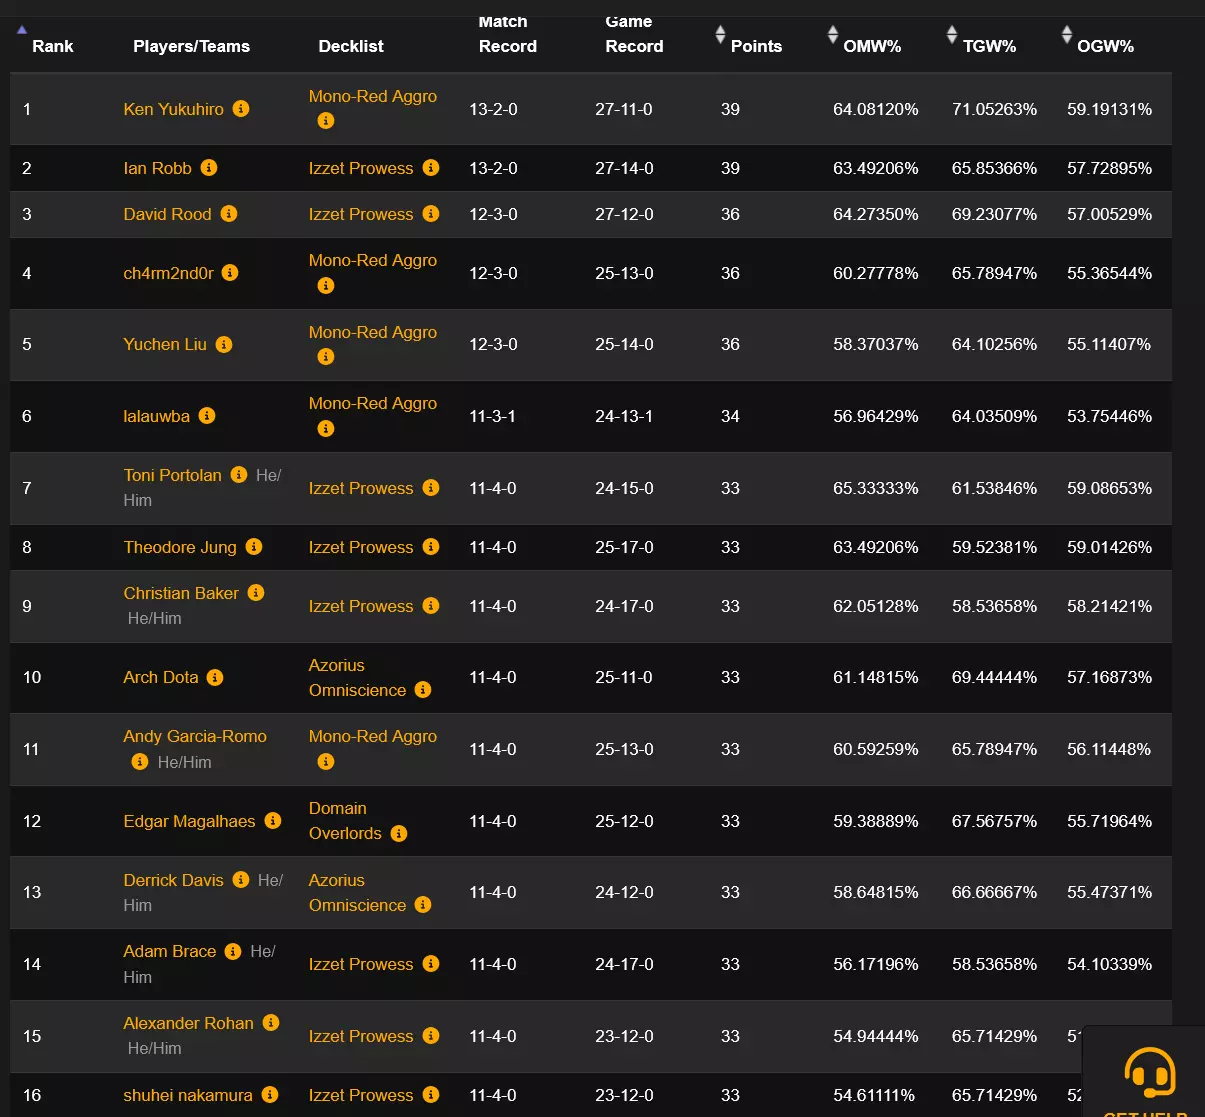Image resolution: width=1205 pixels, height=1117 pixels.
Task: Click info icon beside Ian Robb
Action: tap(209, 167)
